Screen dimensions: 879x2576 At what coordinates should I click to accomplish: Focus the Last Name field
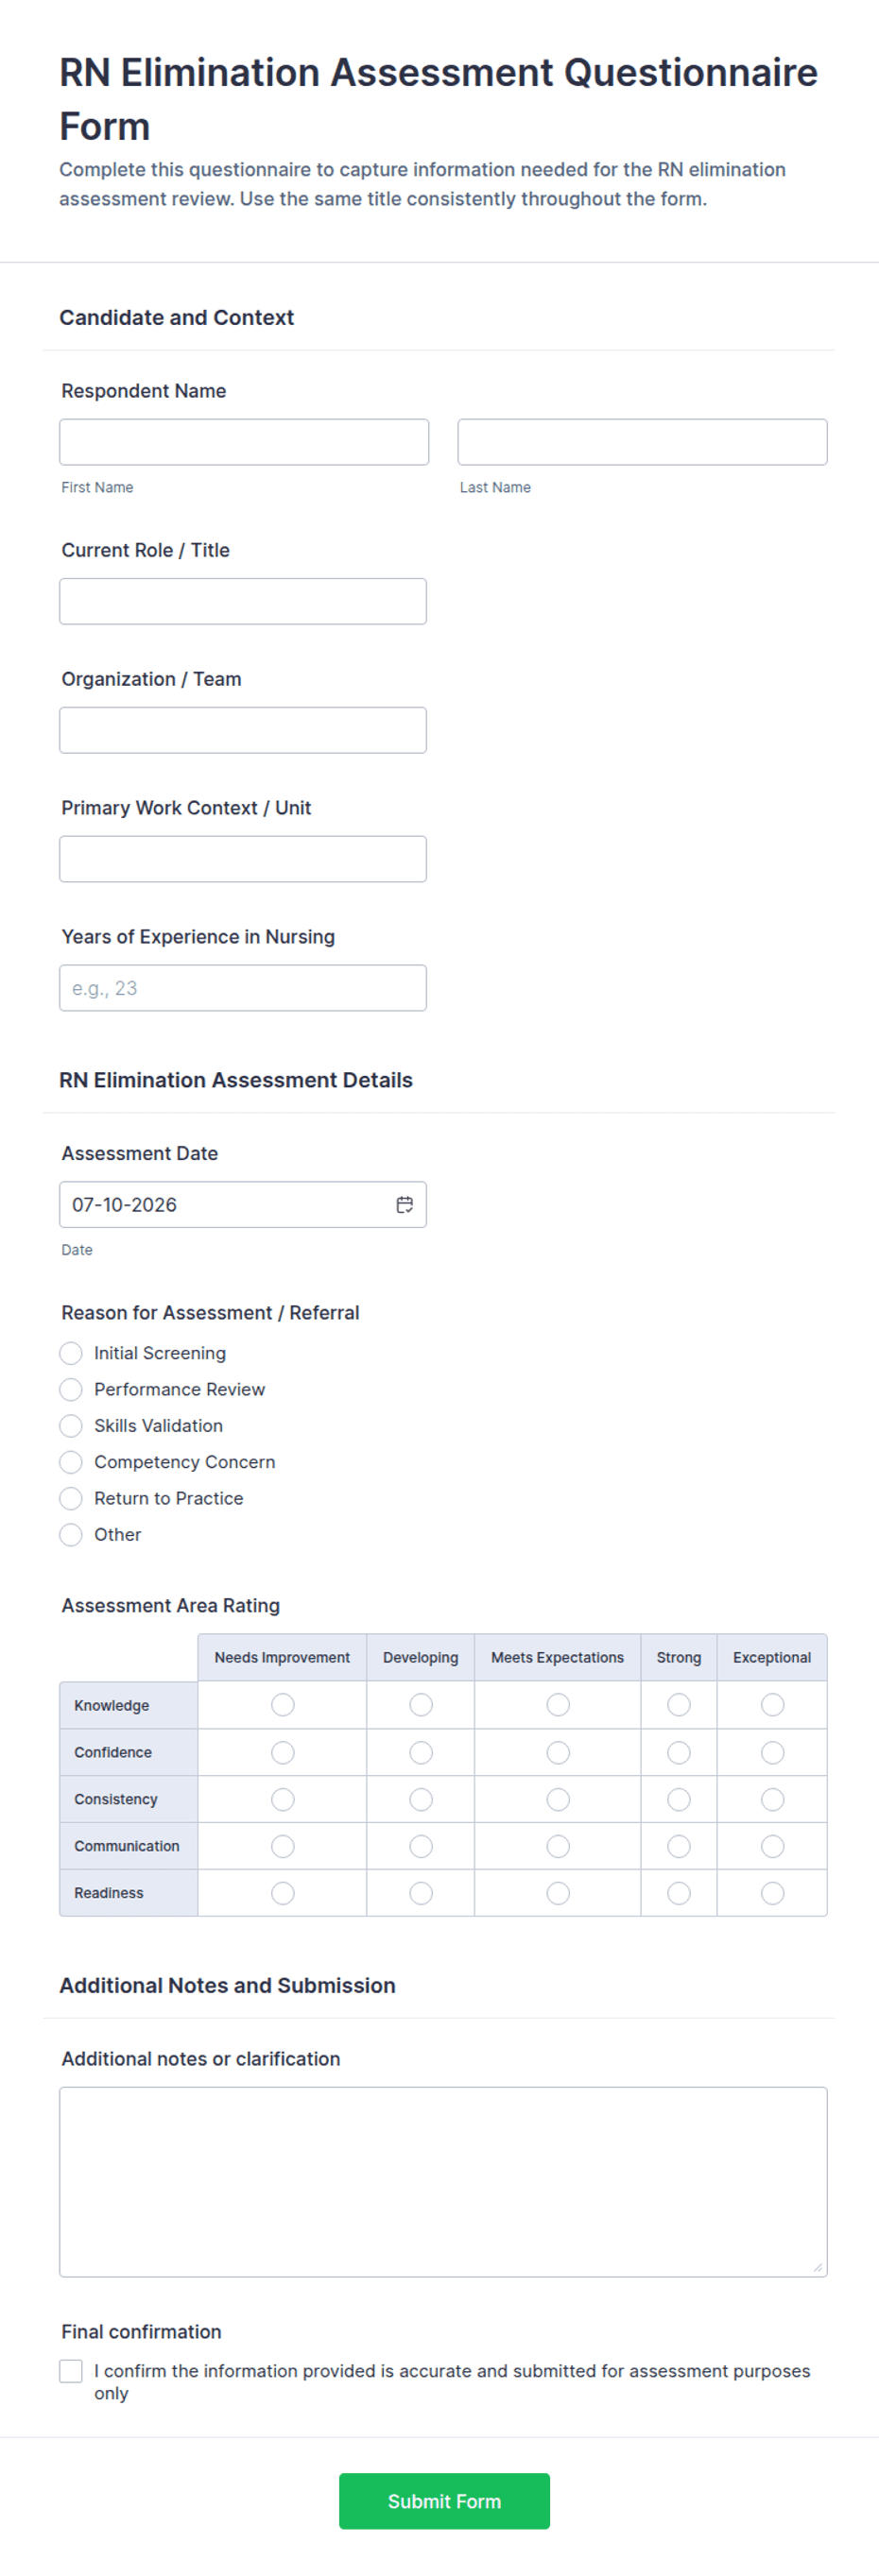642,442
